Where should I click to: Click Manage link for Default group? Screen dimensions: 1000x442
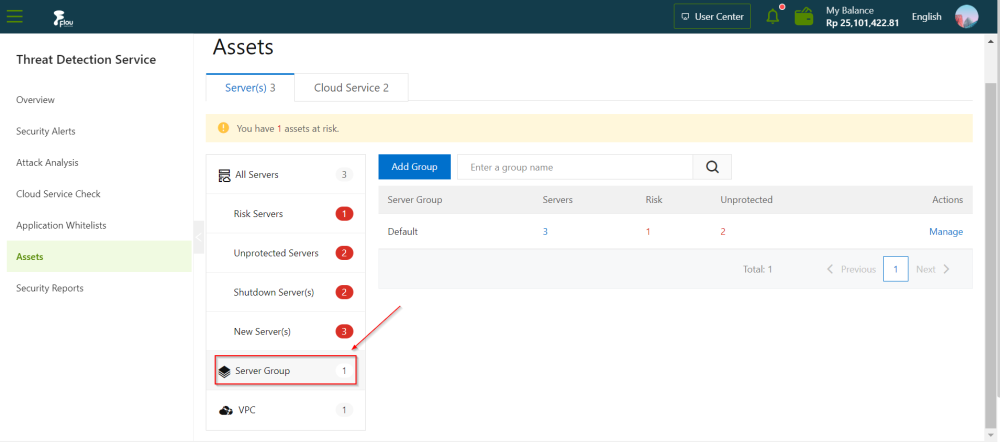coord(946,232)
